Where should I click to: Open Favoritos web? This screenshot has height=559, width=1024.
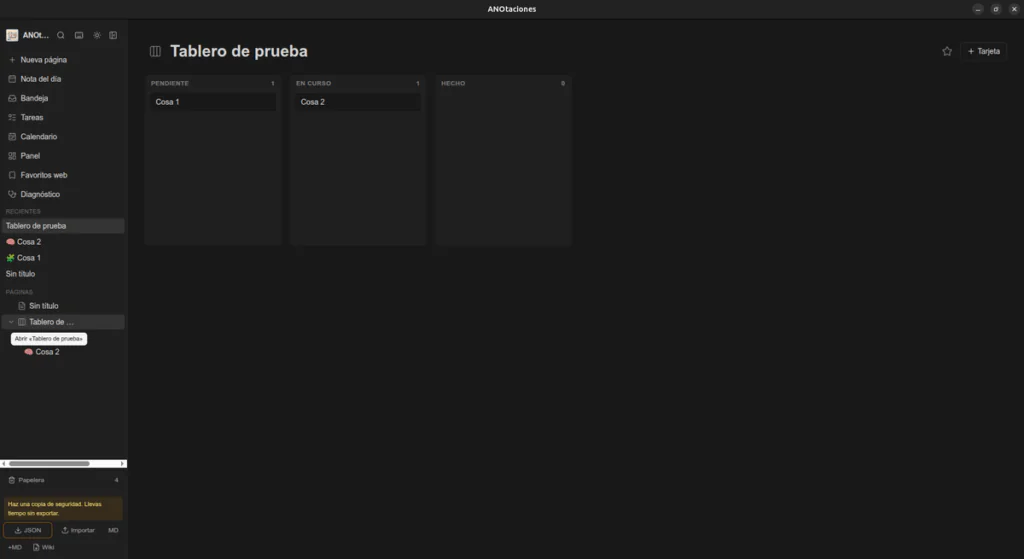63,175
